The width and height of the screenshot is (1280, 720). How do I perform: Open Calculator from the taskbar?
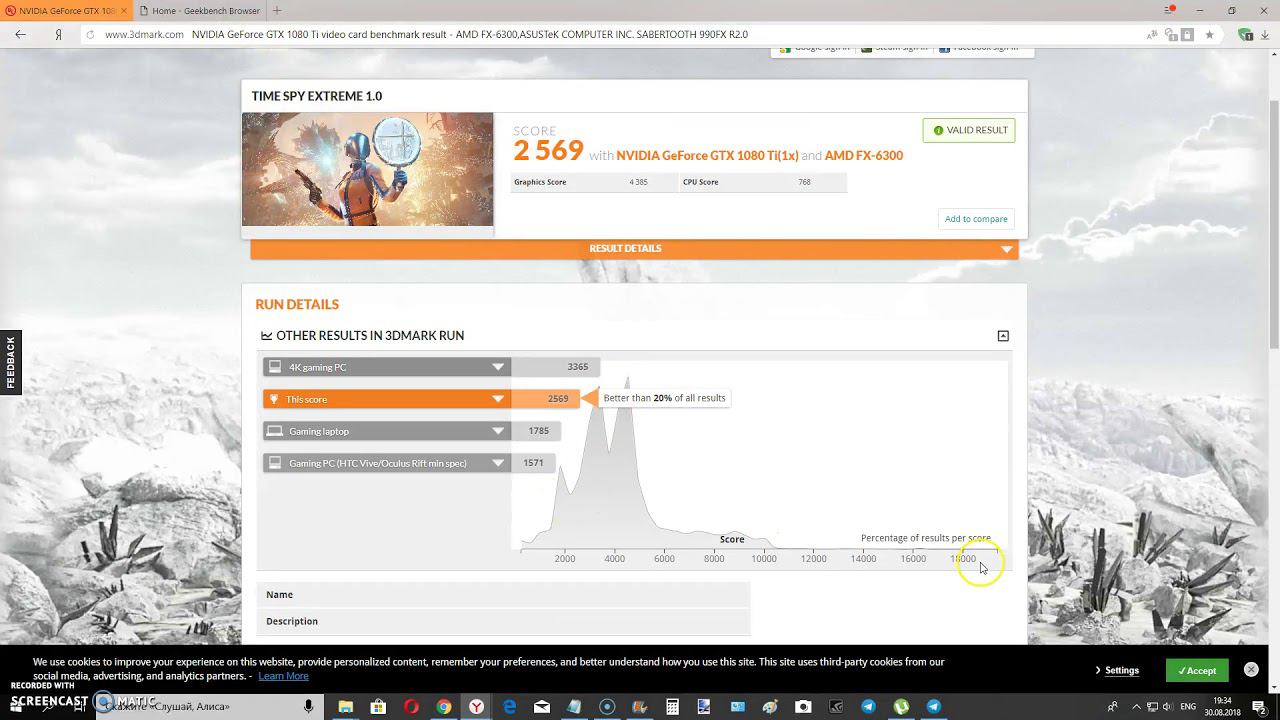click(672, 706)
